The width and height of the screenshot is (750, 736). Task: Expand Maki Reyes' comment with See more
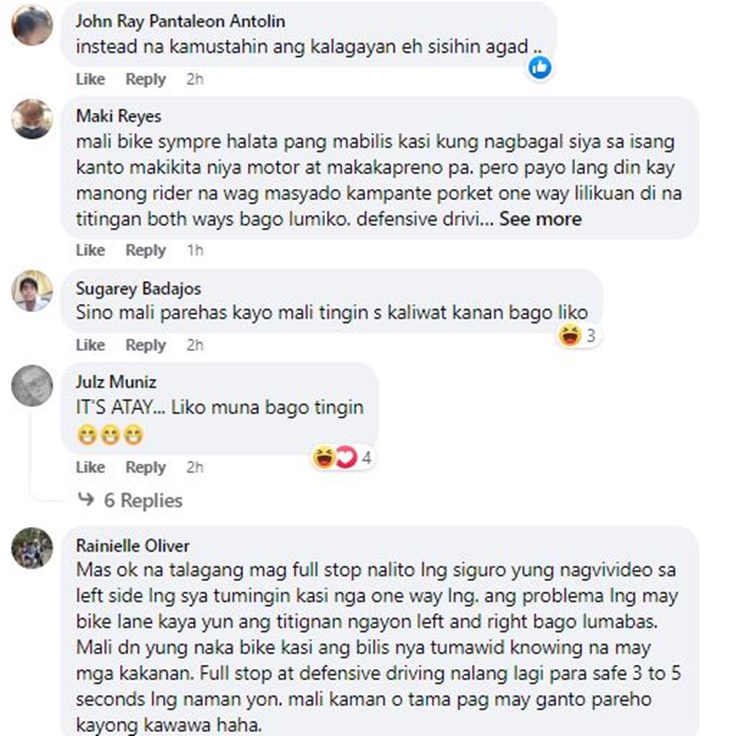[x=540, y=219]
